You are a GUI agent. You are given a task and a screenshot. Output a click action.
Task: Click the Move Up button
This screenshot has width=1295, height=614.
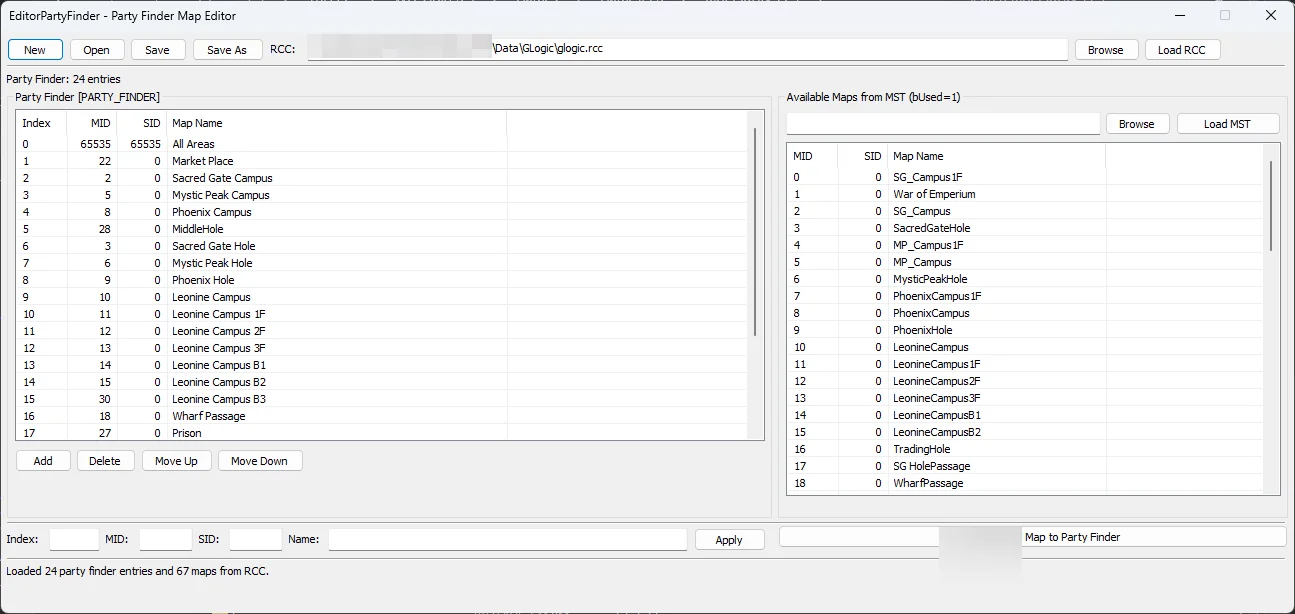point(177,461)
